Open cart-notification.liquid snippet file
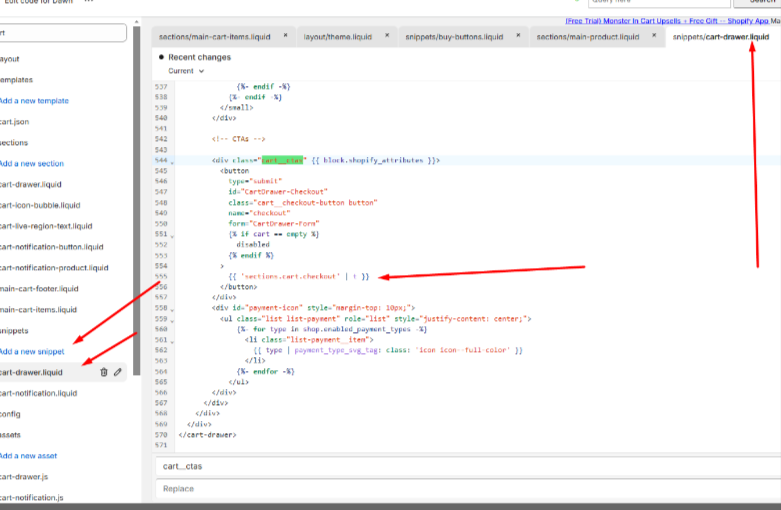 tap(38, 393)
